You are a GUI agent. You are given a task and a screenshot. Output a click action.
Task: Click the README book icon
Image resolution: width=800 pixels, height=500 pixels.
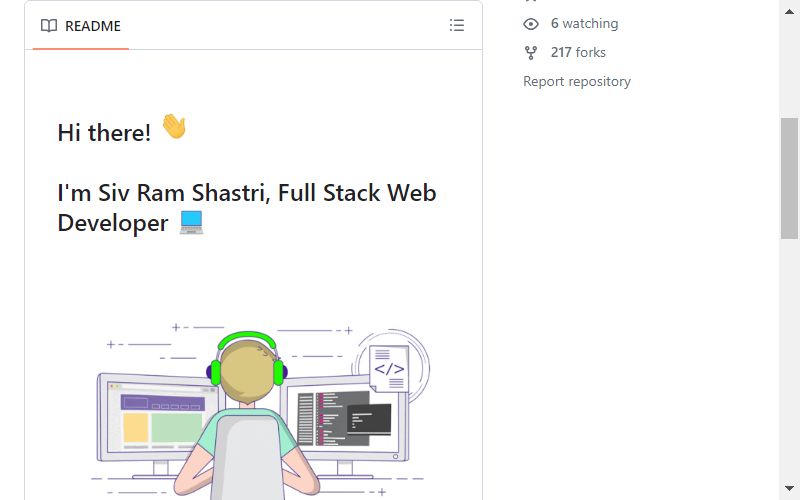point(49,26)
